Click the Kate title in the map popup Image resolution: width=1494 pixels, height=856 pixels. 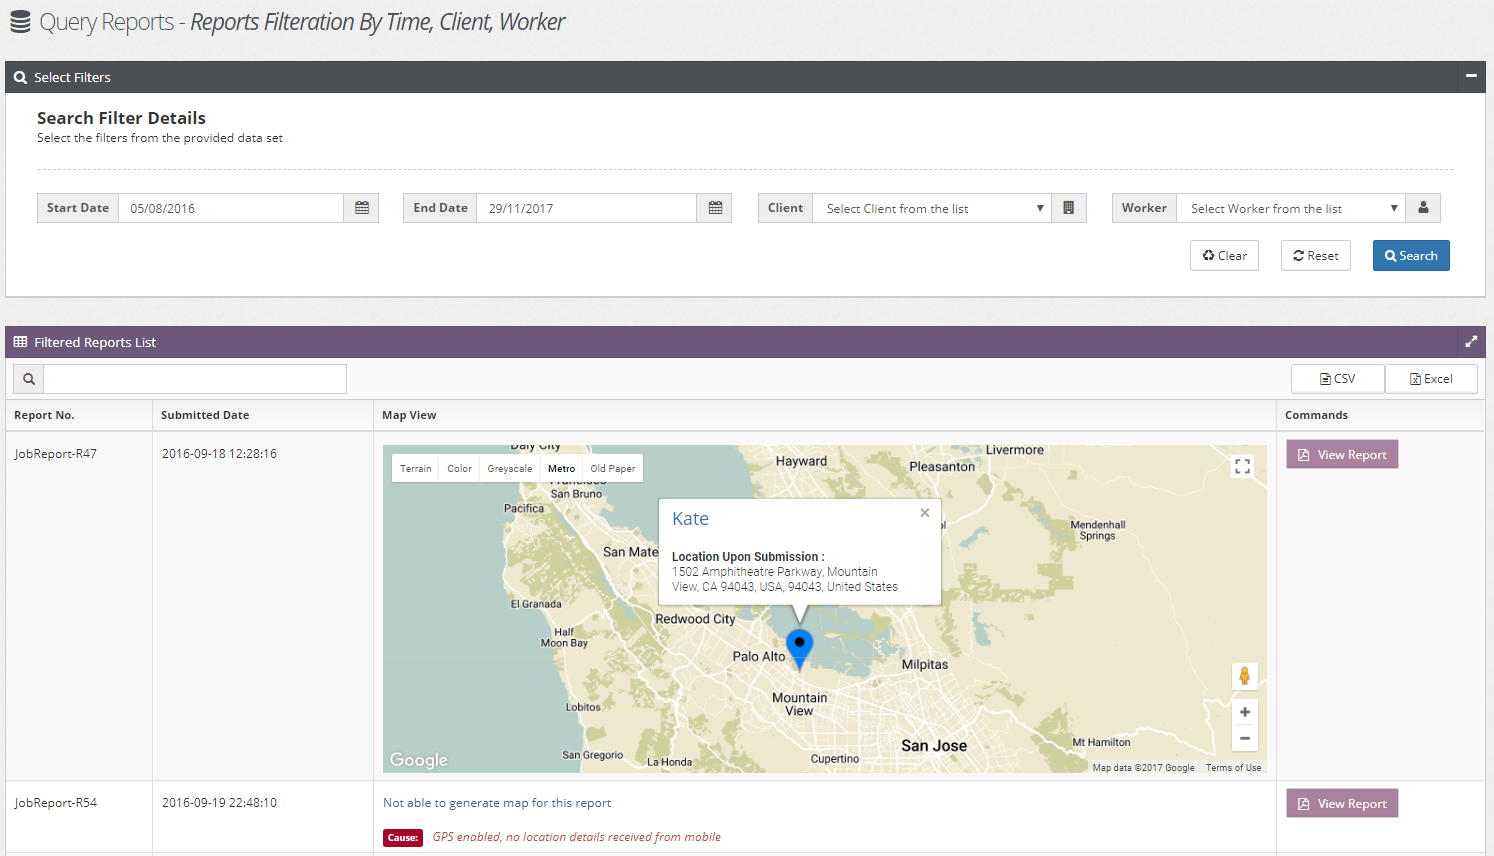[690, 519]
